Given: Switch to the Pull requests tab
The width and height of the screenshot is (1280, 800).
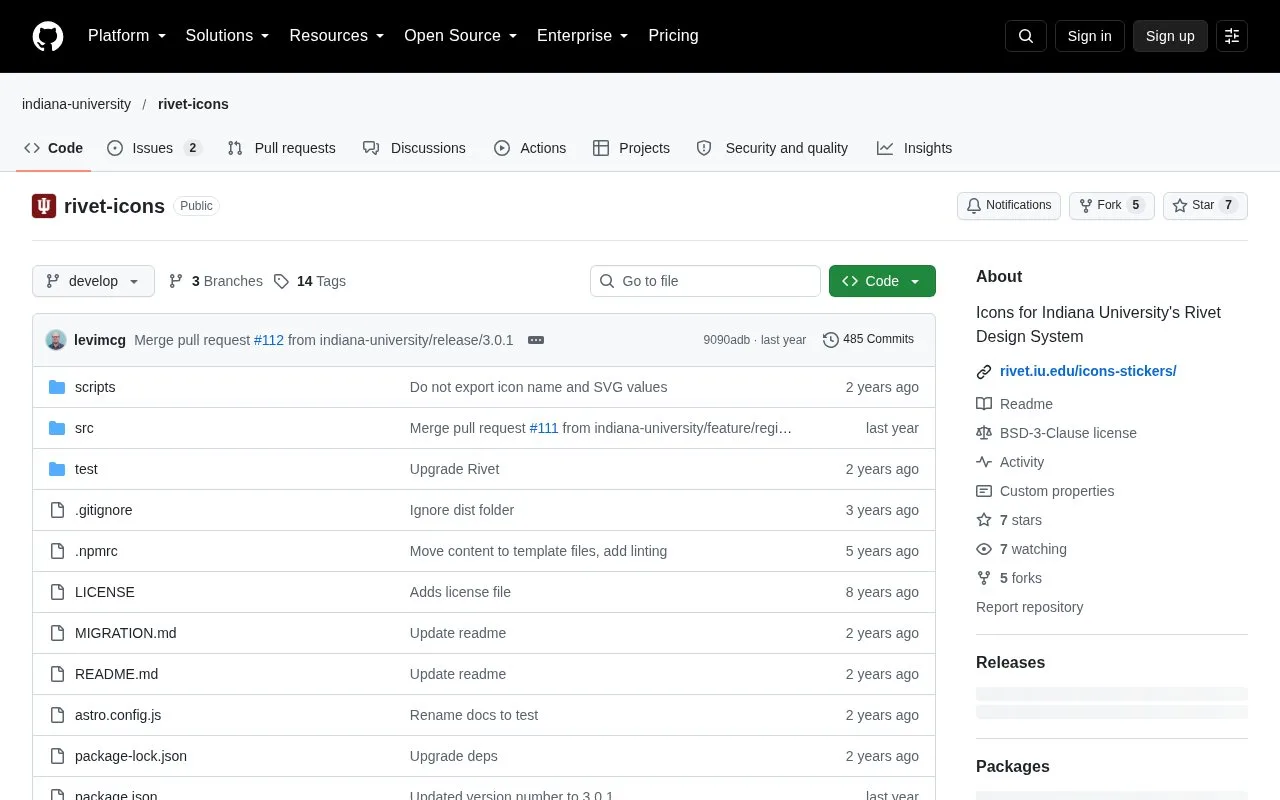Looking at the screenshot, I should point(281,148).
